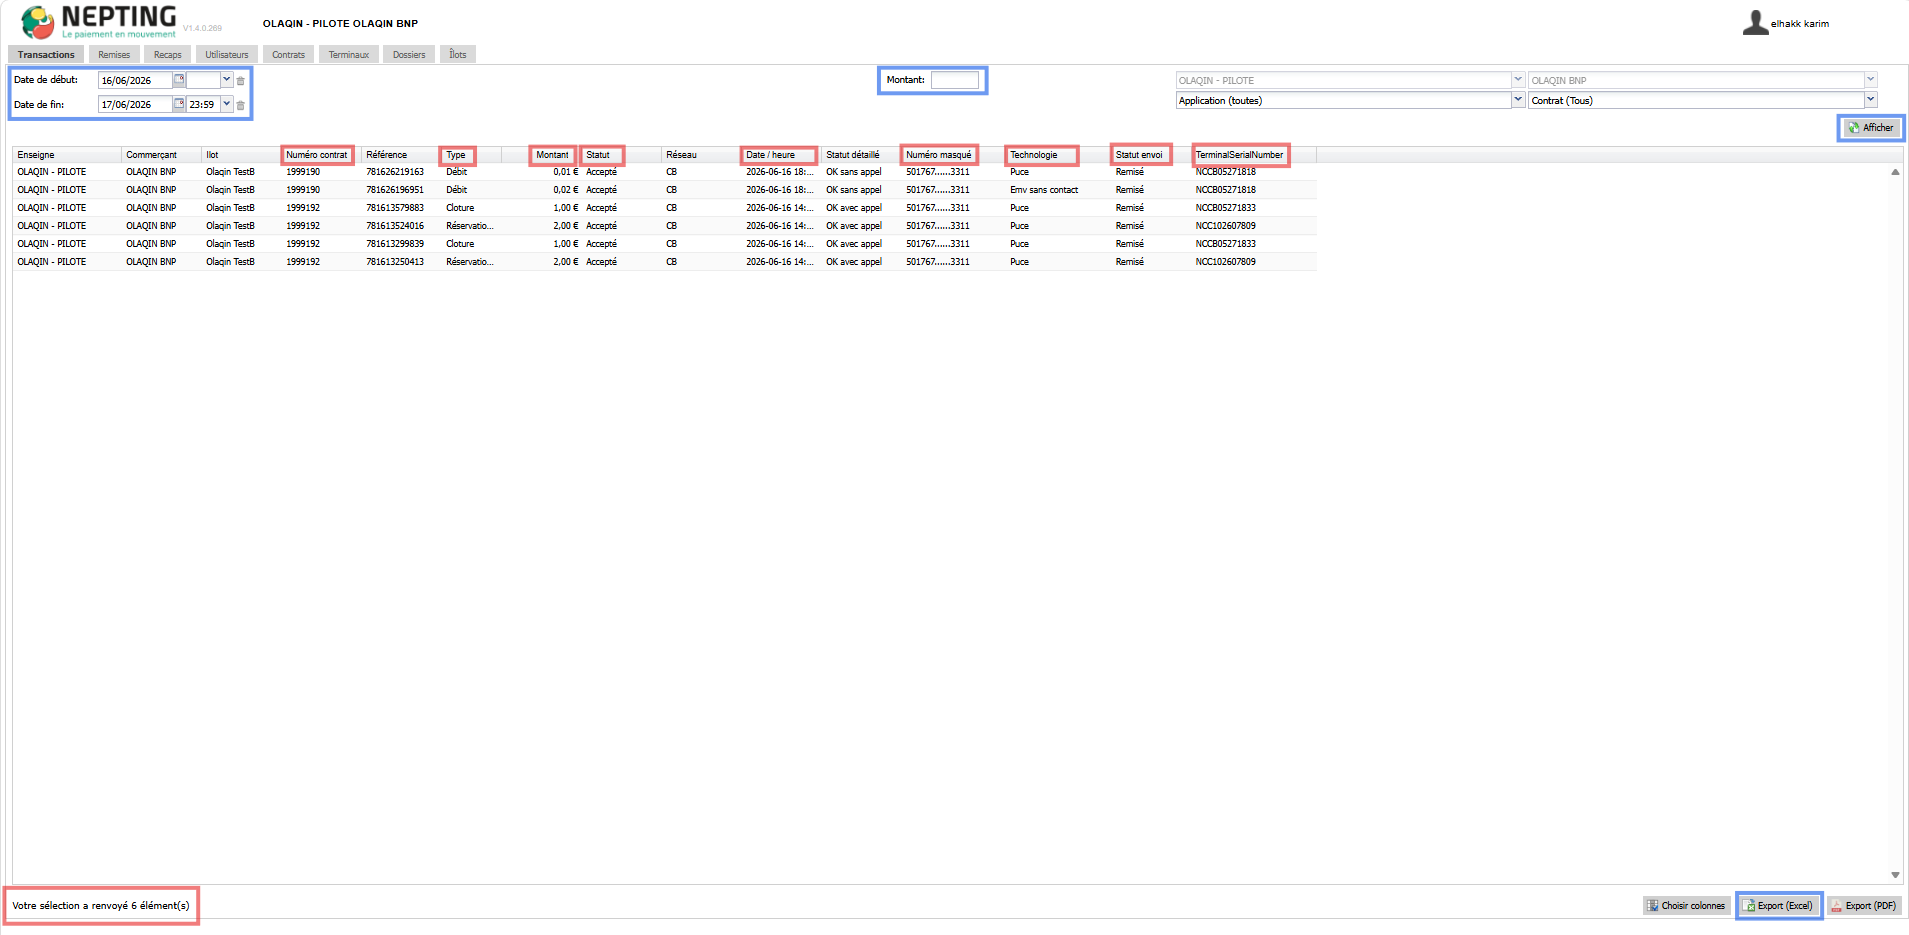Edit the Date de fin field 17/06/2026
This screenshot has width=1909, height=935.
point(135,104)
